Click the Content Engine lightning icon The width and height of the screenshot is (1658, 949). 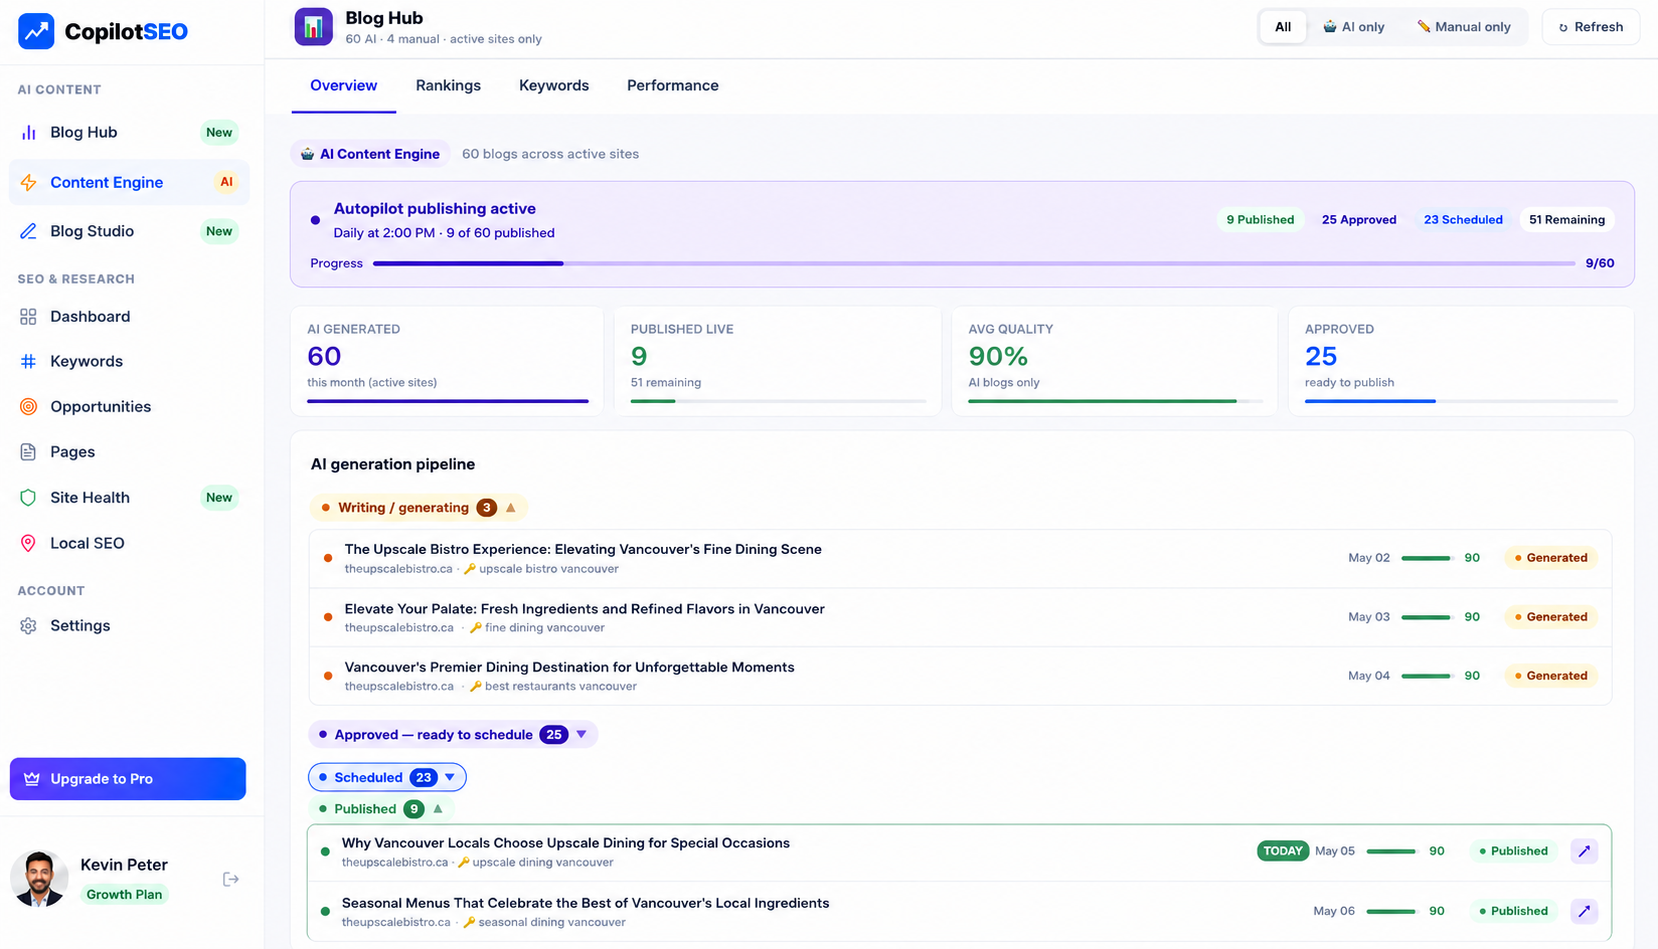(28, 182)
